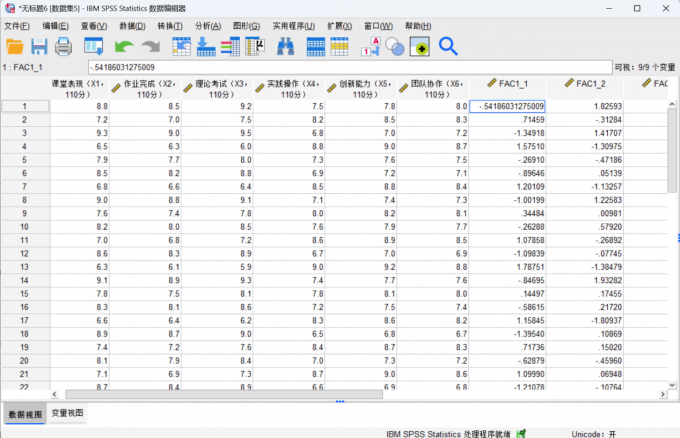Viewport: 680px width, 438px height.
Task: Save the dataset with the floppy disk icon
Action: pyautogui.click(x=39, y=46)
